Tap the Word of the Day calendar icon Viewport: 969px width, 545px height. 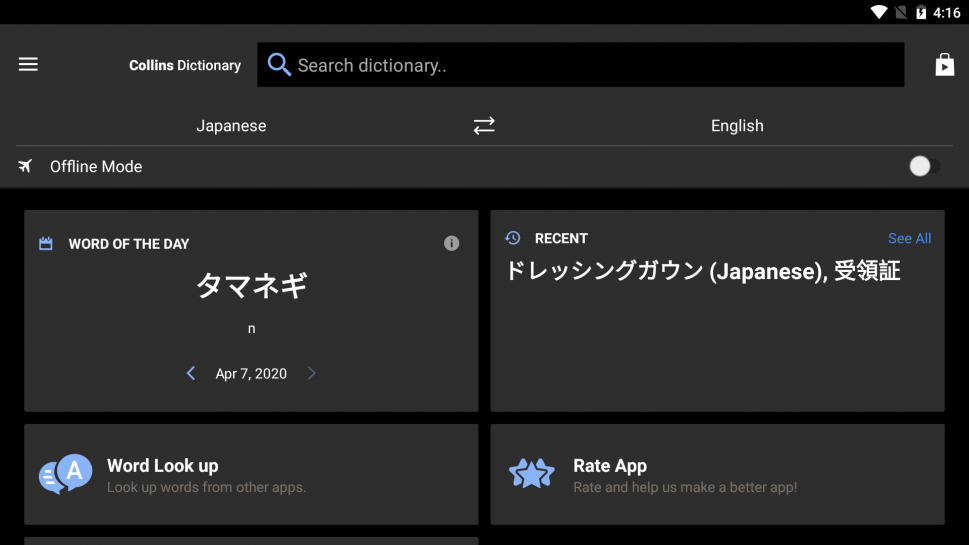point(46,243)
